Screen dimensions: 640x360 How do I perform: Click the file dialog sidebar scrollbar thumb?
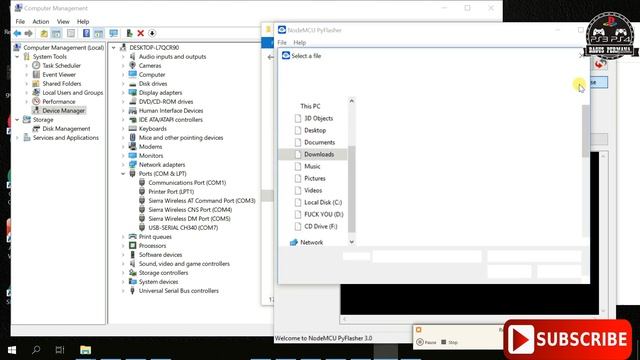click(x=351, y=189)
